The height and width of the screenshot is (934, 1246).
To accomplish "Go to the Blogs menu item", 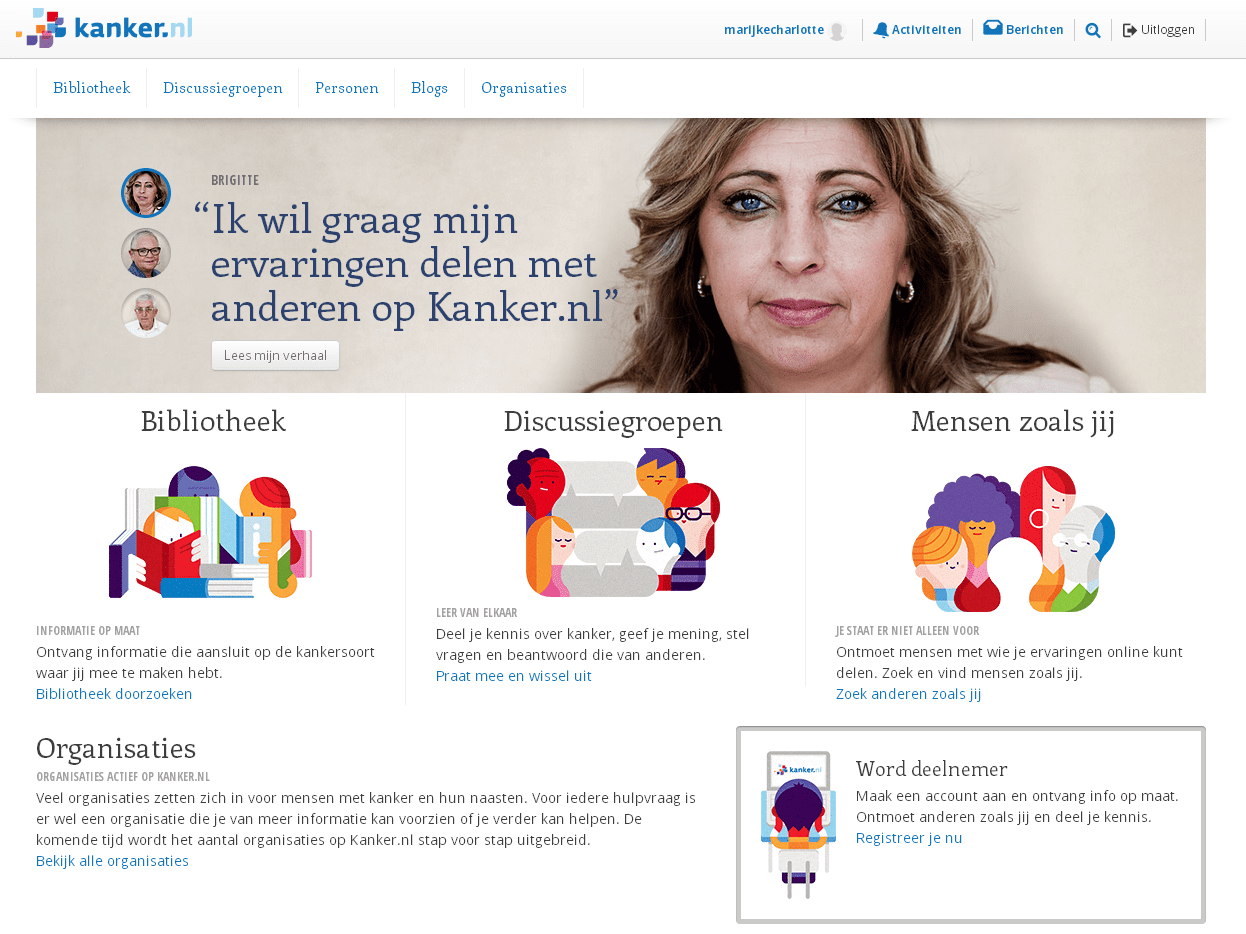I will [x=430, y=88].
